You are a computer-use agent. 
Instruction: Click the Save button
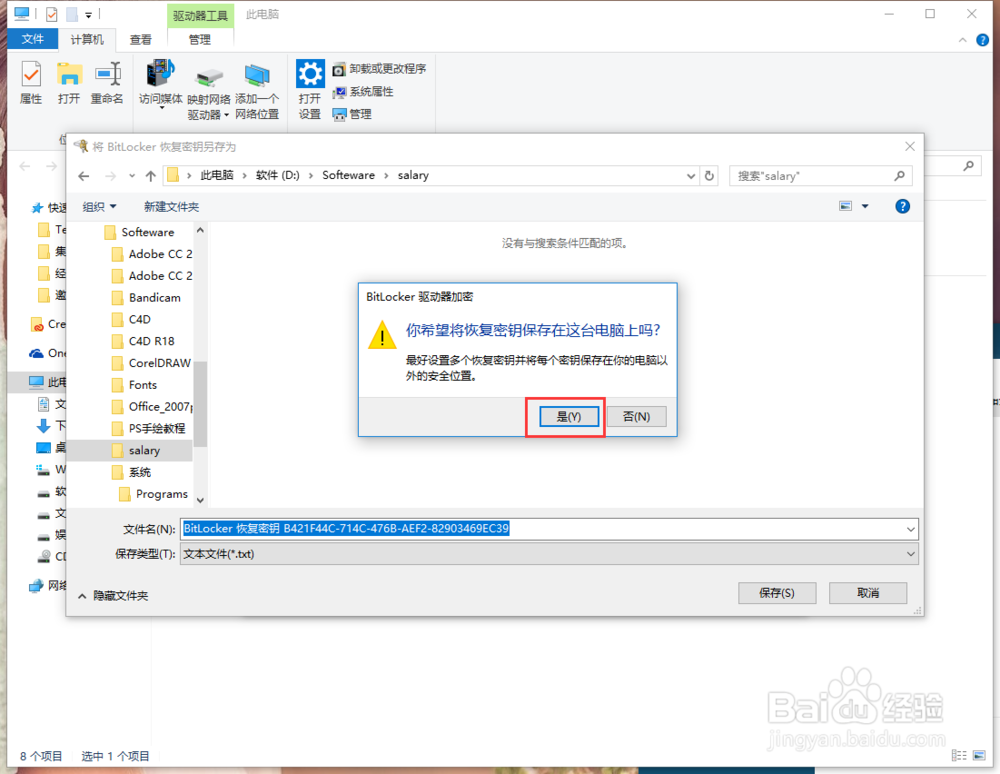point(777,593)
